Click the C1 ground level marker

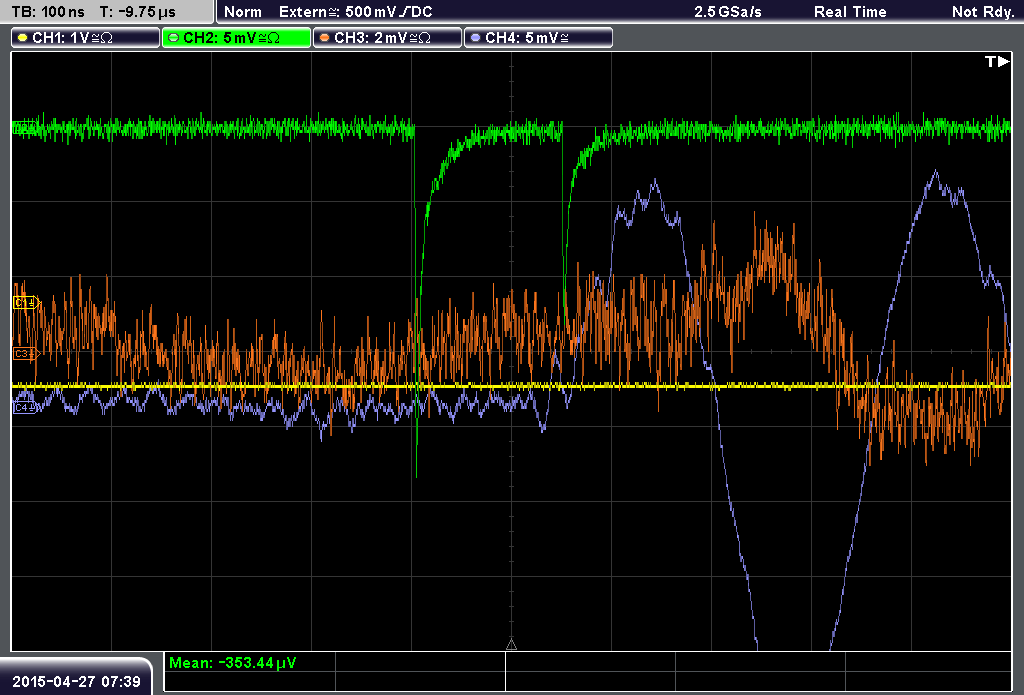pos(27,303)
